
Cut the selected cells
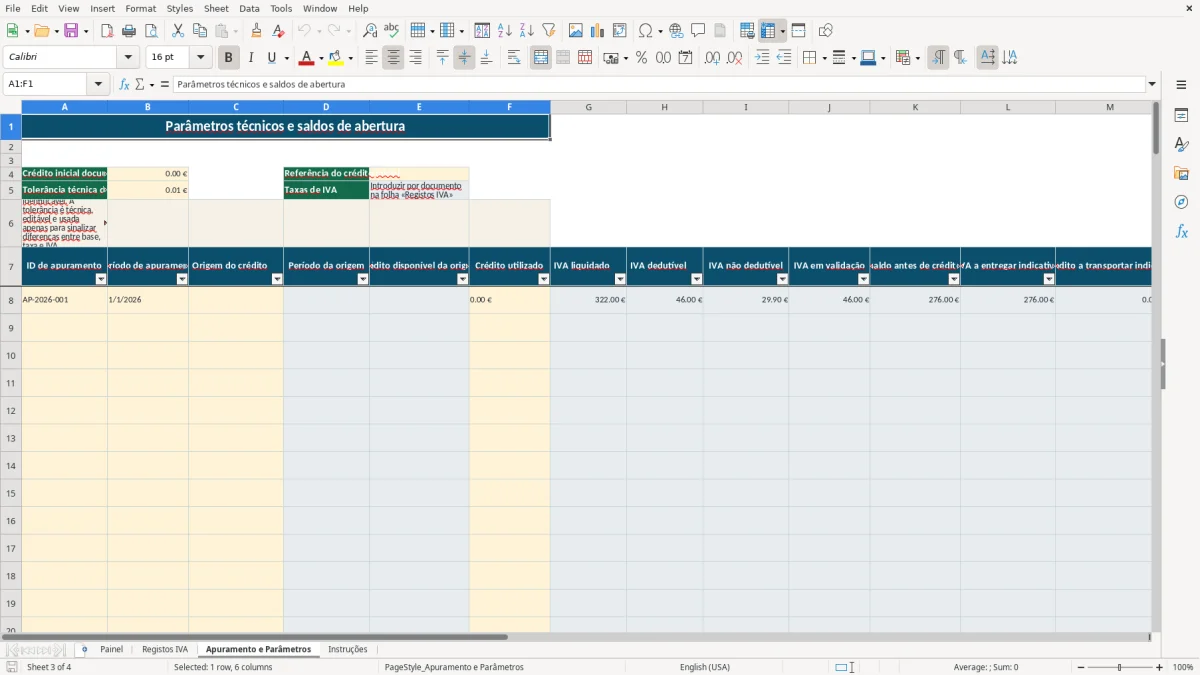(x=178, y=31)
